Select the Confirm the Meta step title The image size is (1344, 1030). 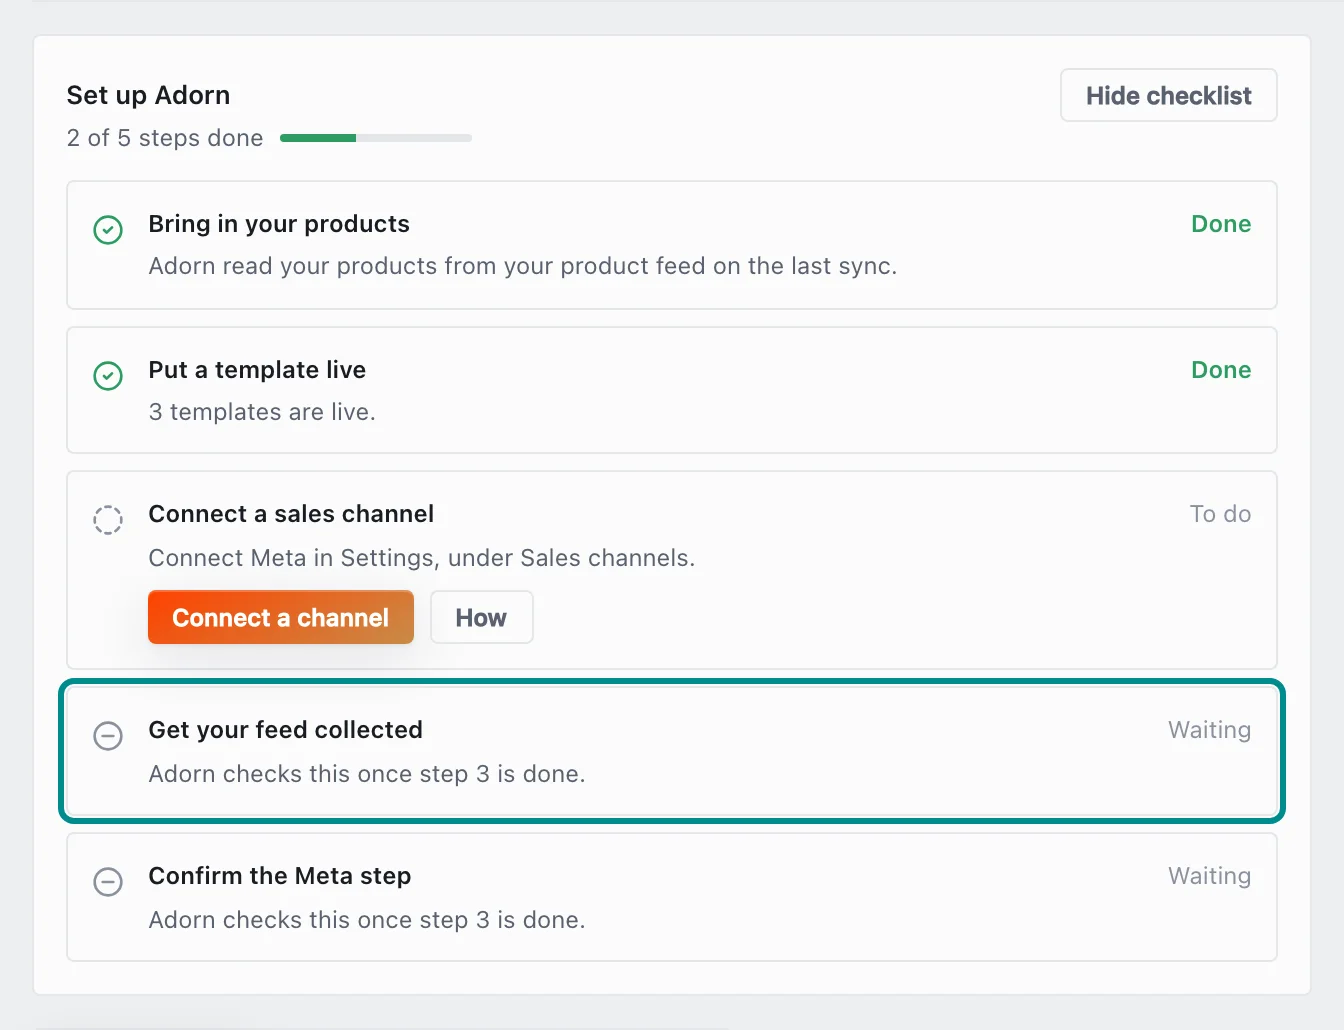pyautogui.click(x=280, y=876)
